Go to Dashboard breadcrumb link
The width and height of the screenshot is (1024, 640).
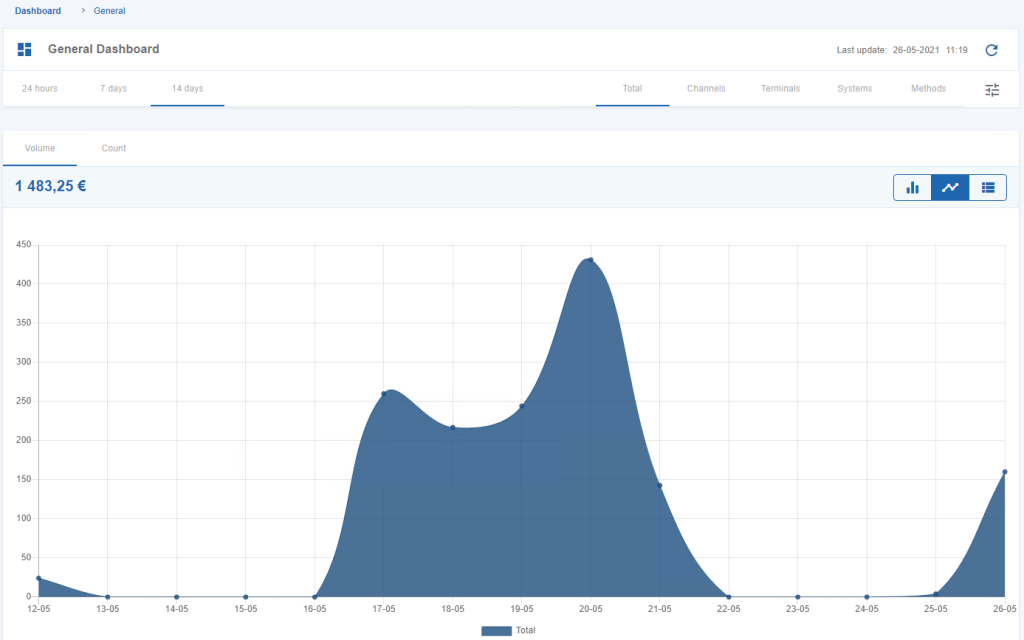38,10
